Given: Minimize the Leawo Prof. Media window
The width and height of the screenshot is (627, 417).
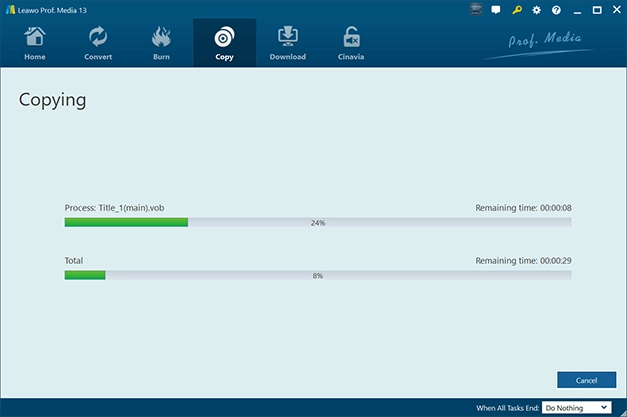Looking at the screenshot, I should pyautogui.click(x=577, y=10).
